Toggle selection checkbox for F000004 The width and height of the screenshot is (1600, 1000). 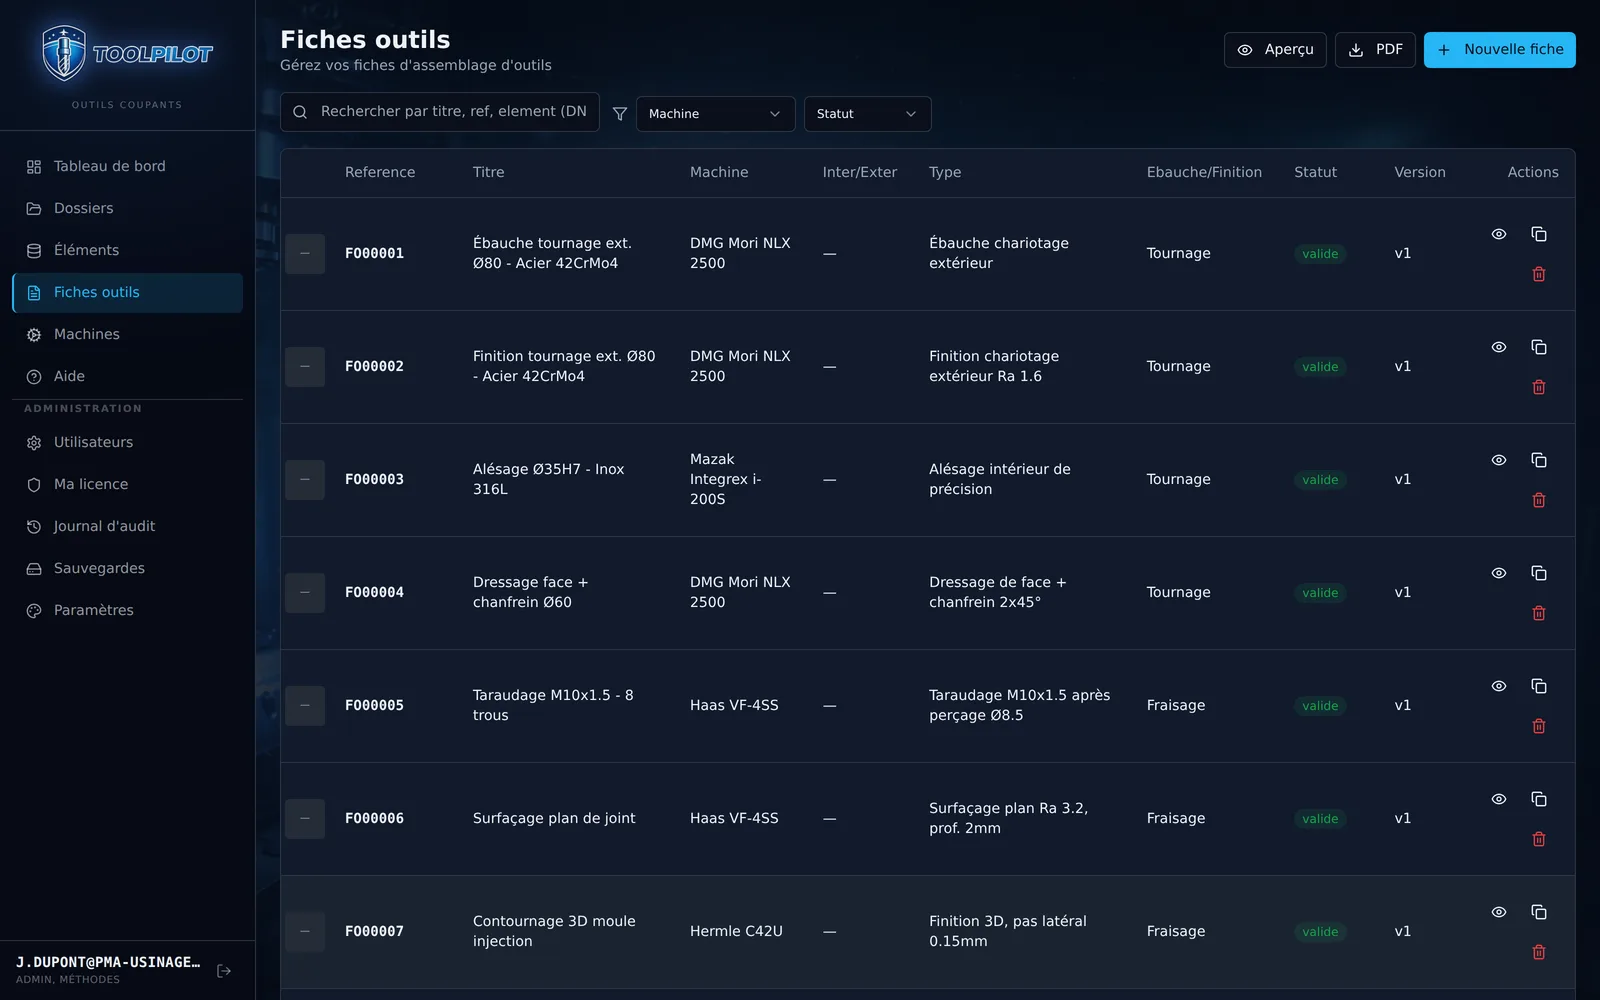(305, 593)
